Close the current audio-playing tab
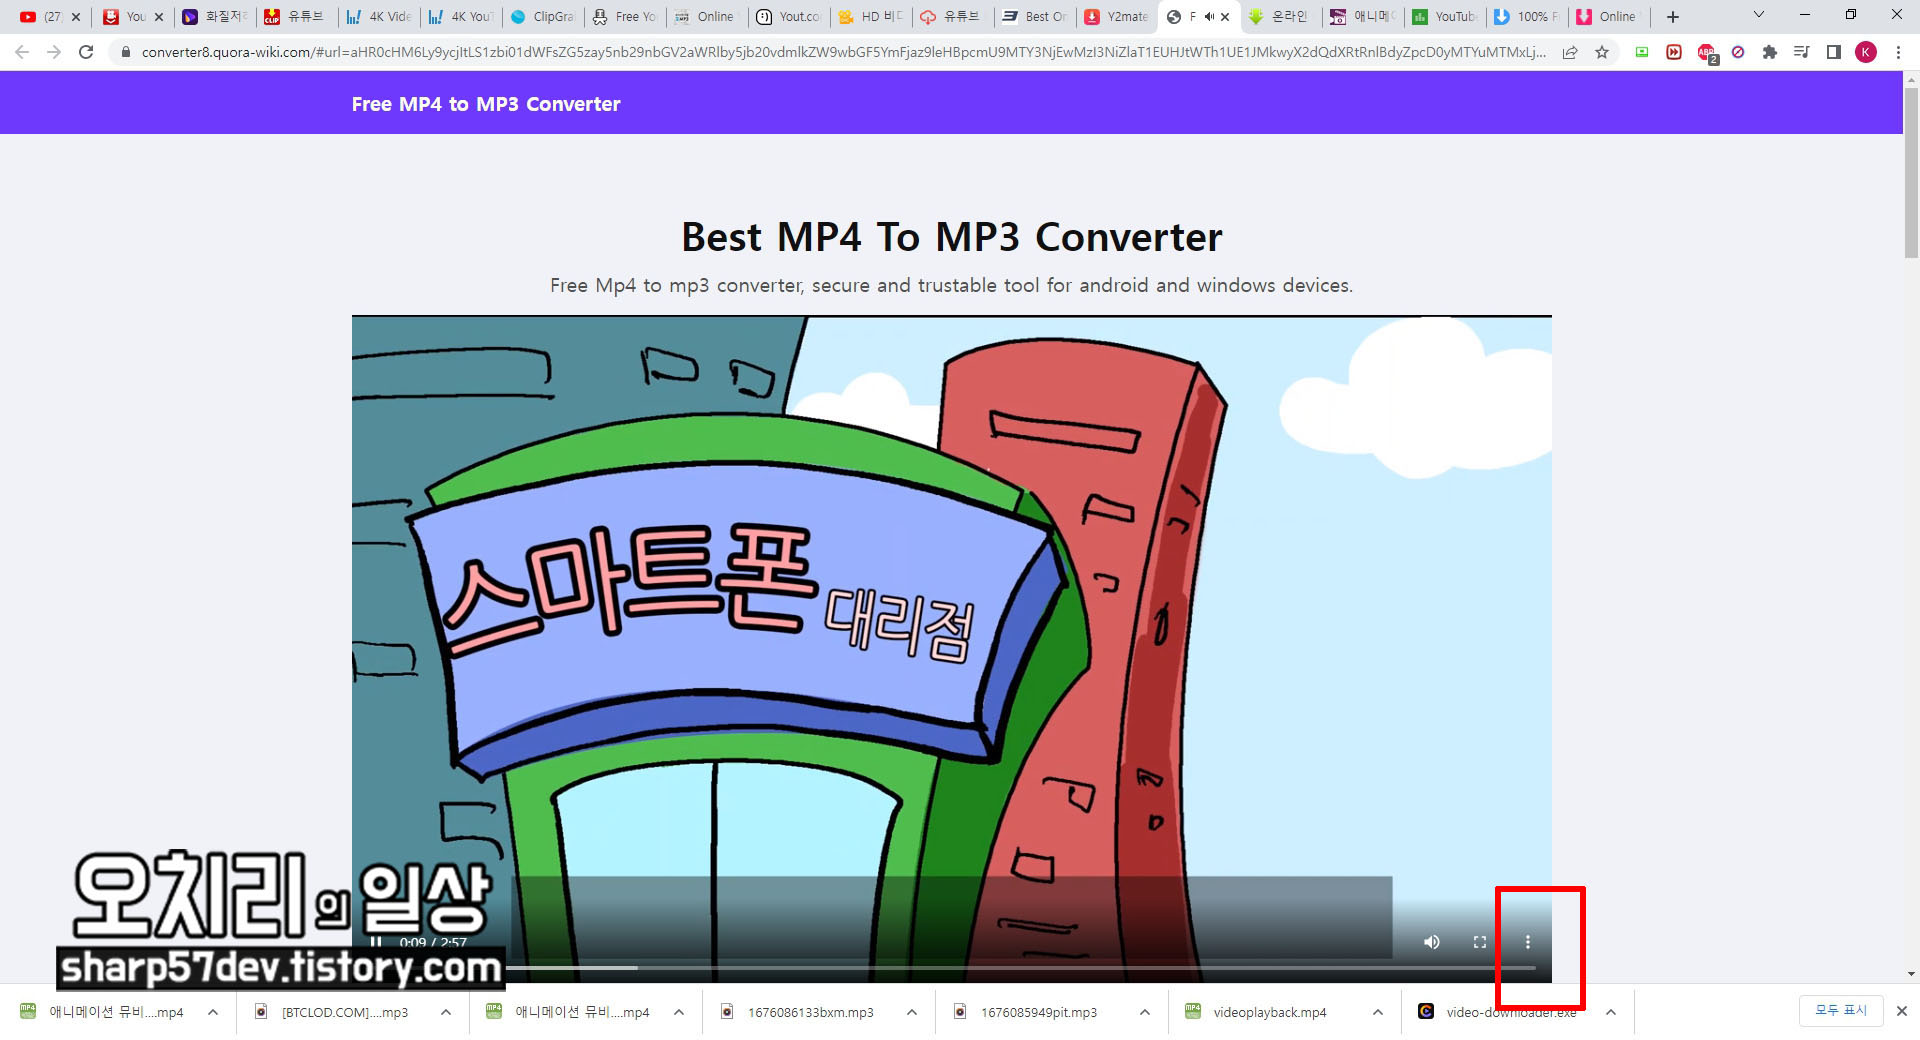 tap(1225, 17)
